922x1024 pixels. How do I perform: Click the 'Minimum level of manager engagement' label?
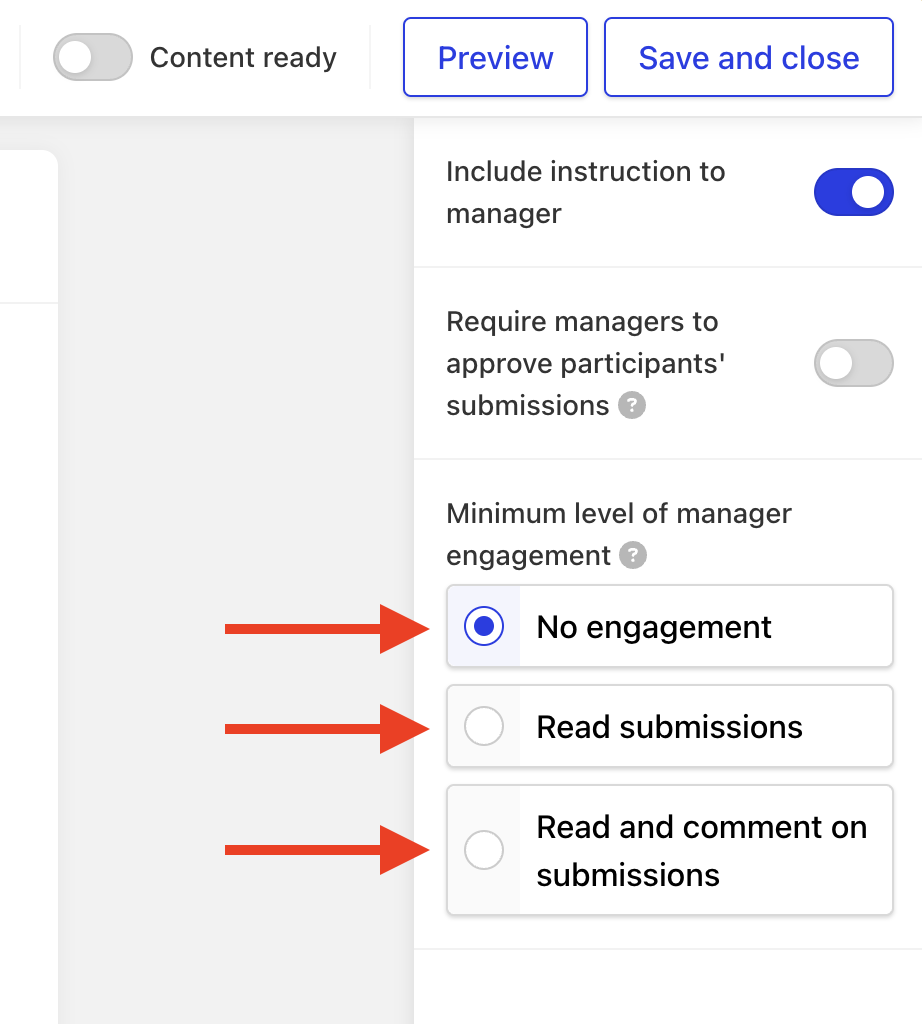(618, 534)
